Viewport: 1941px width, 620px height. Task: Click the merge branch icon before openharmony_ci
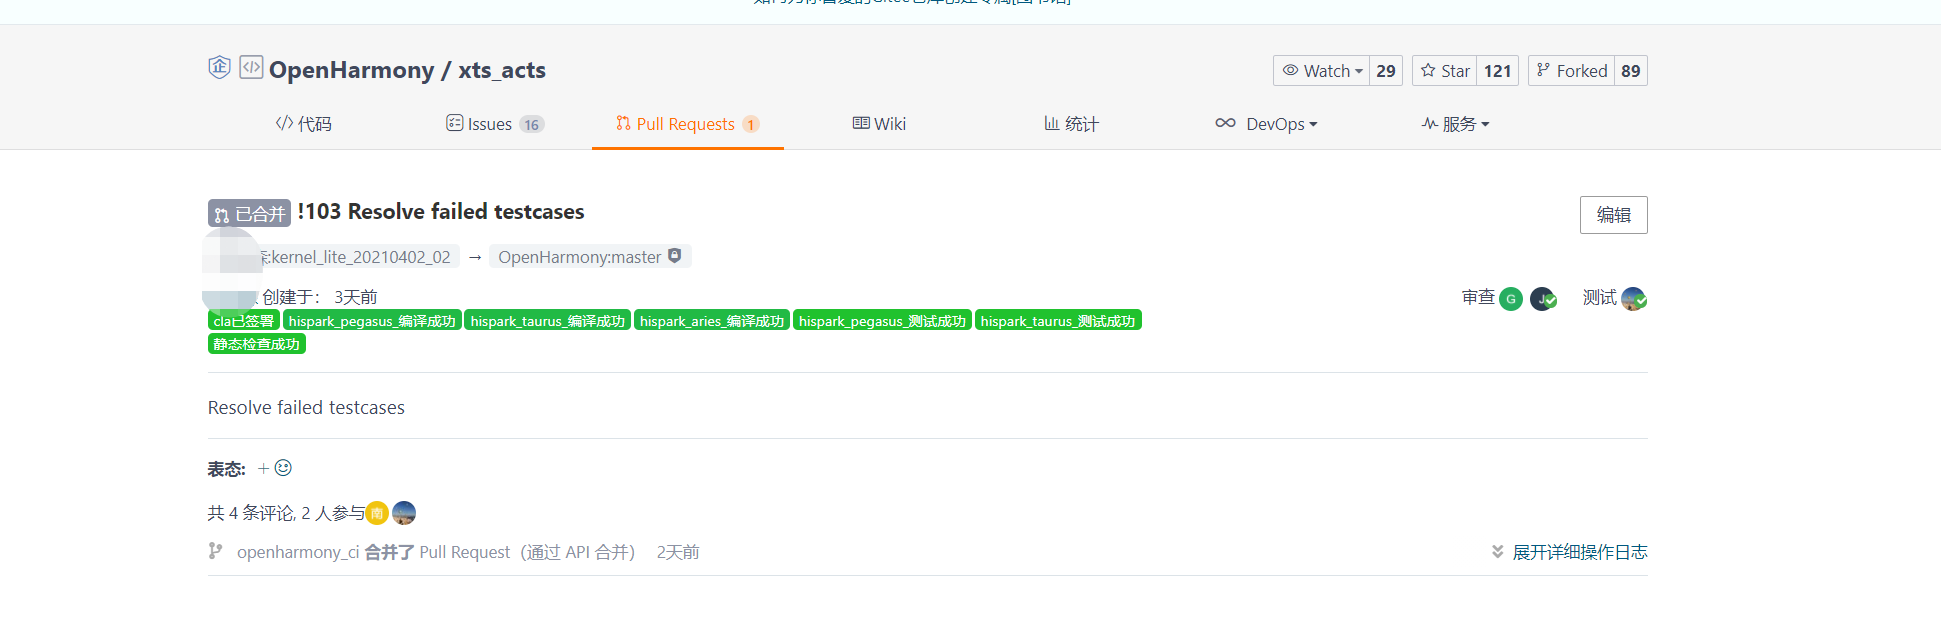[215, 551]
